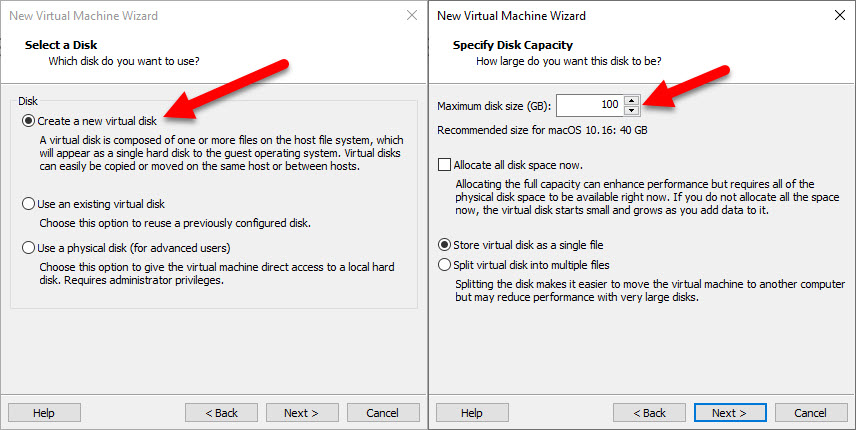Click the Recommended size for macOS text
This screenshot has height=430, width=856.
click(542, 130)
